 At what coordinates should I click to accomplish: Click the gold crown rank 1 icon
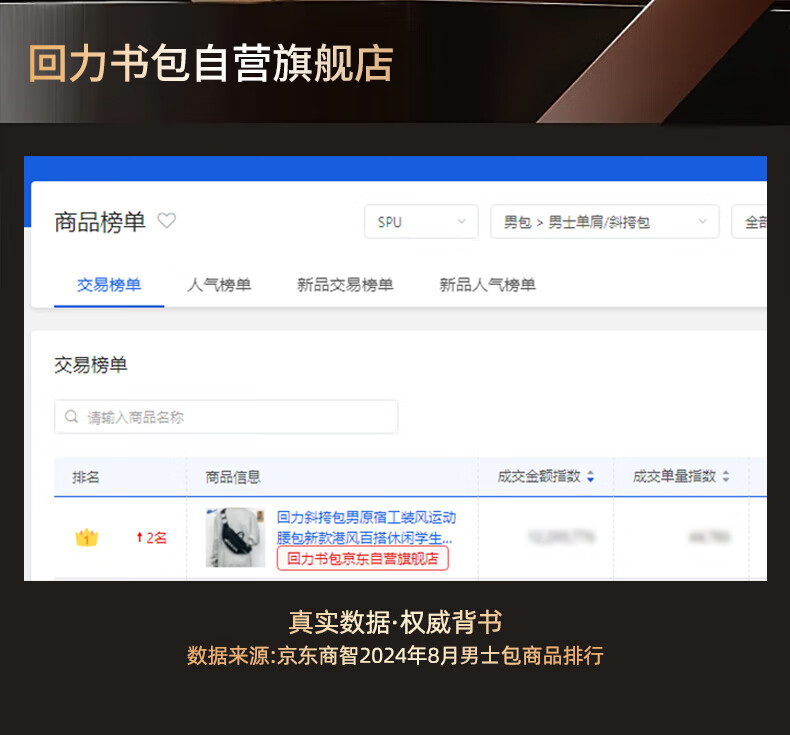(x=87, y=538)
